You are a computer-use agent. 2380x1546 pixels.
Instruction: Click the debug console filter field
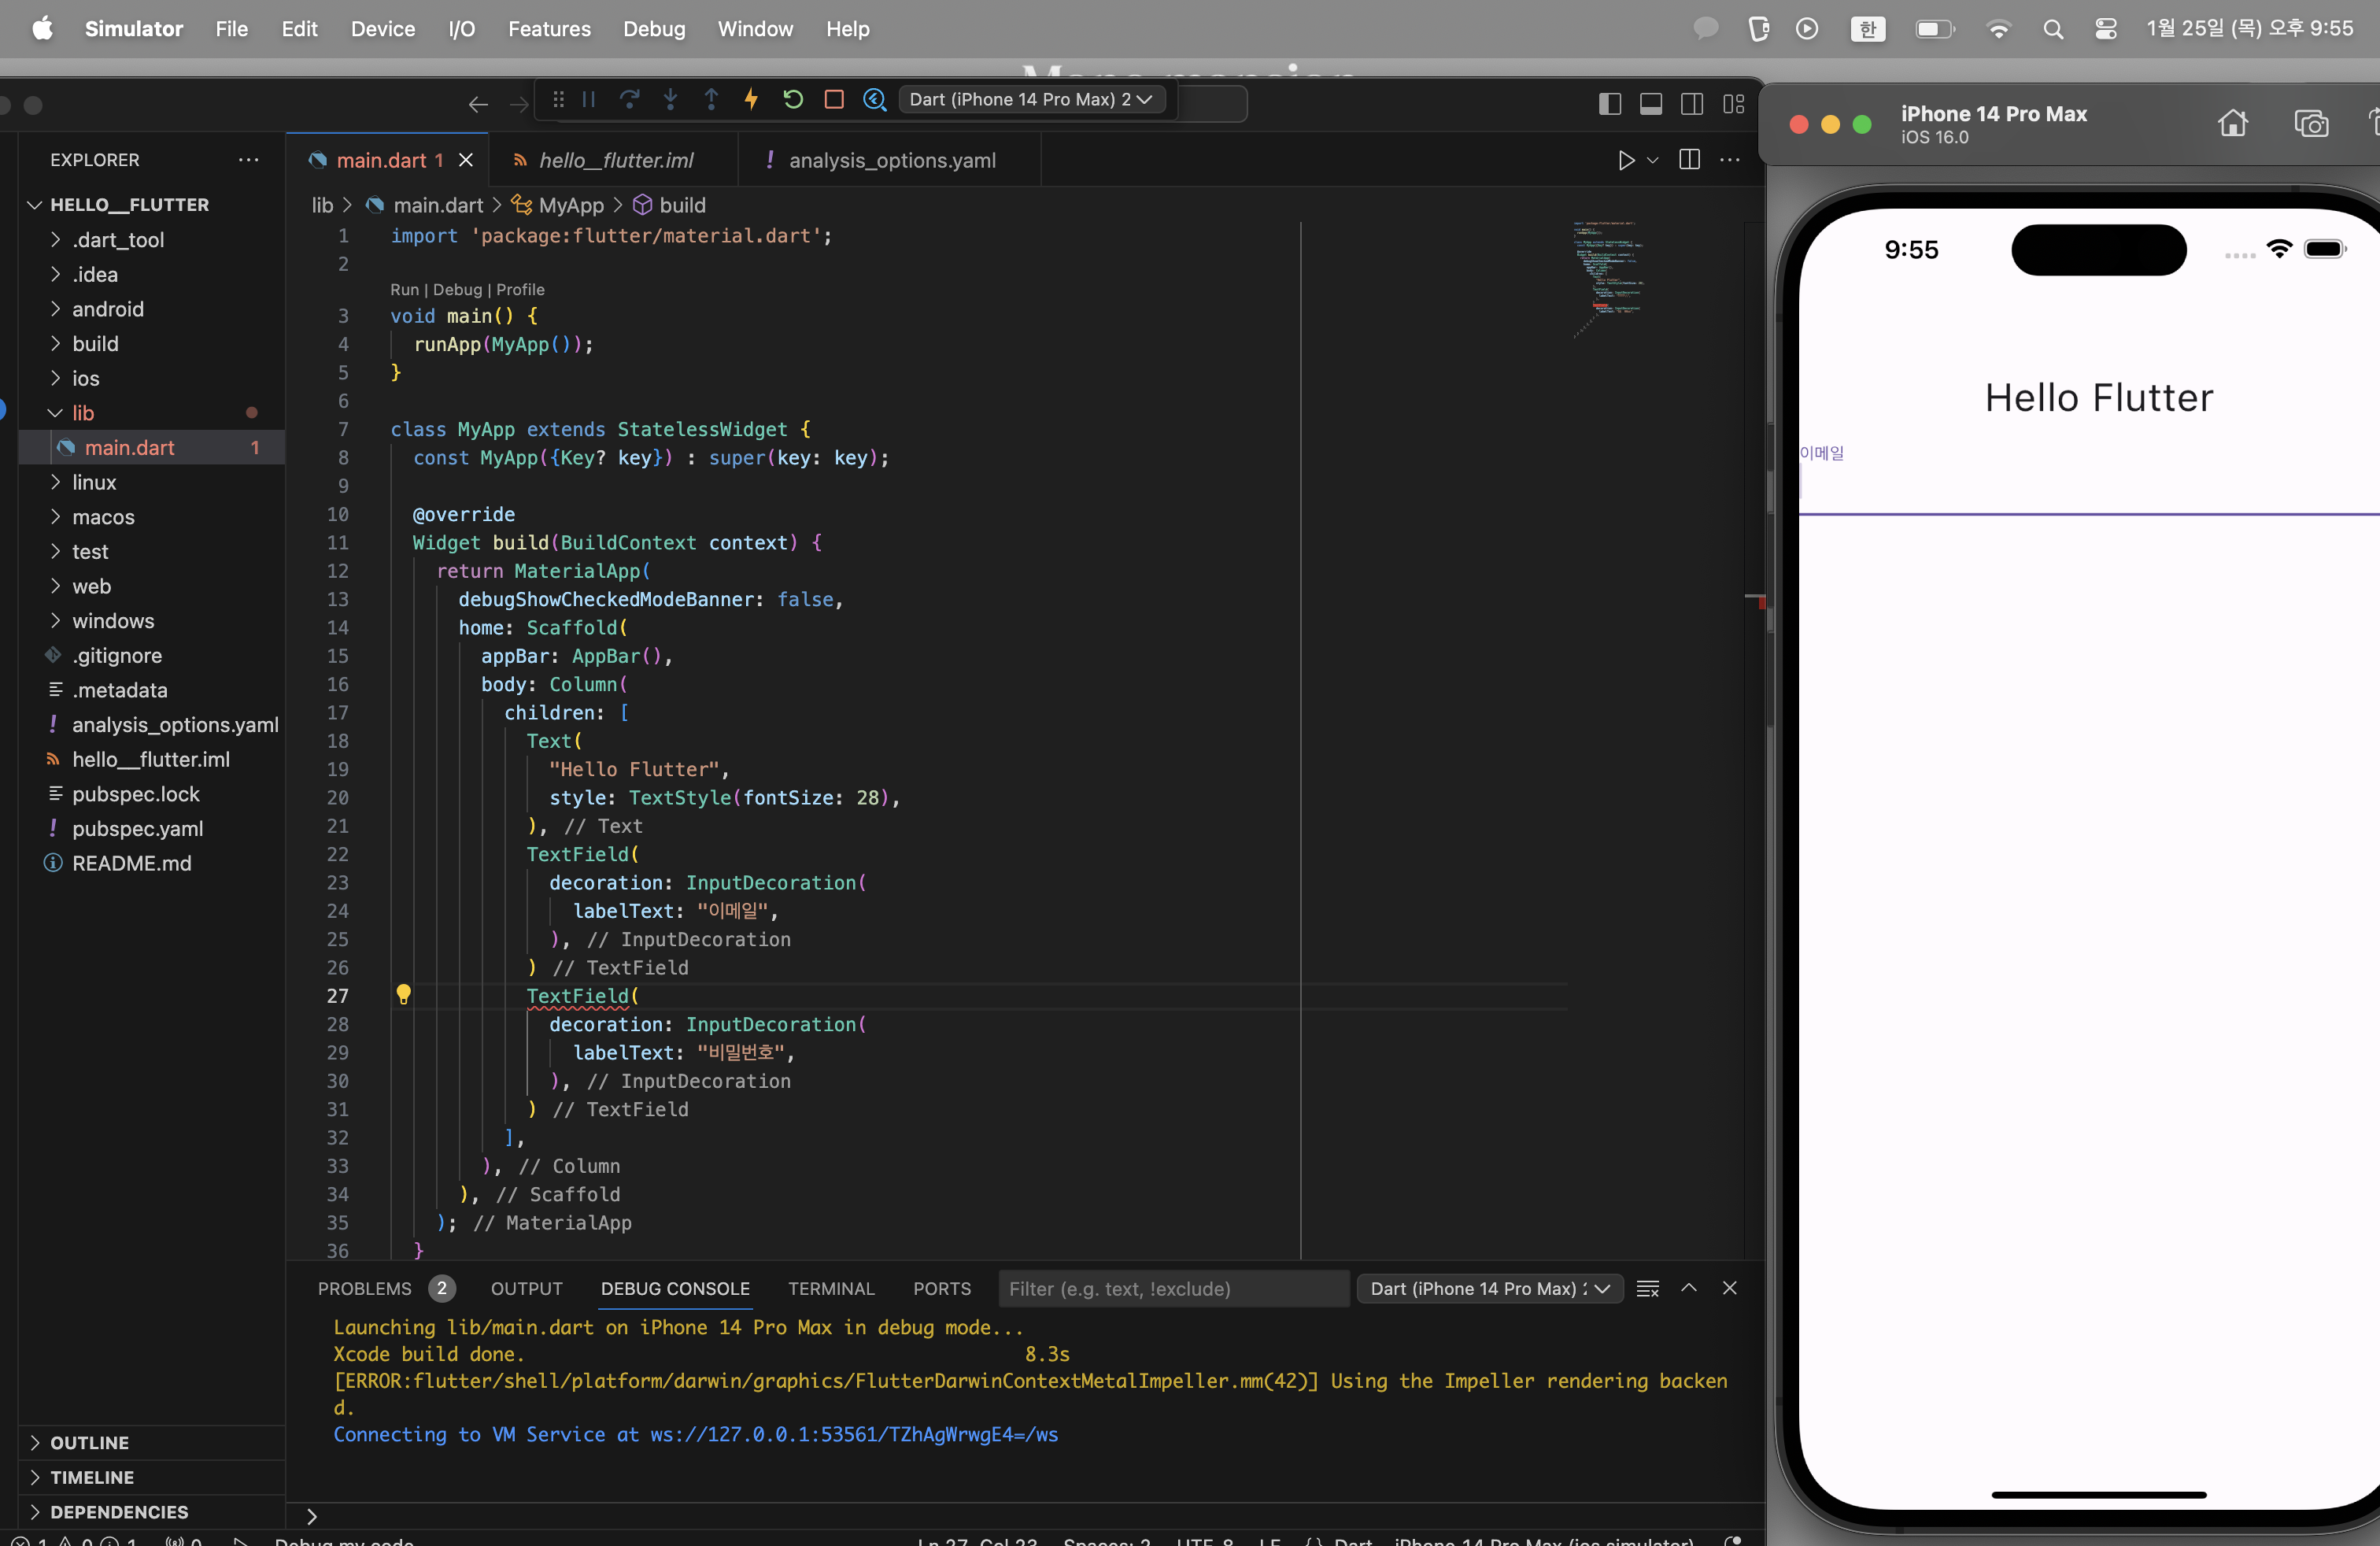pos(1174,1288)
